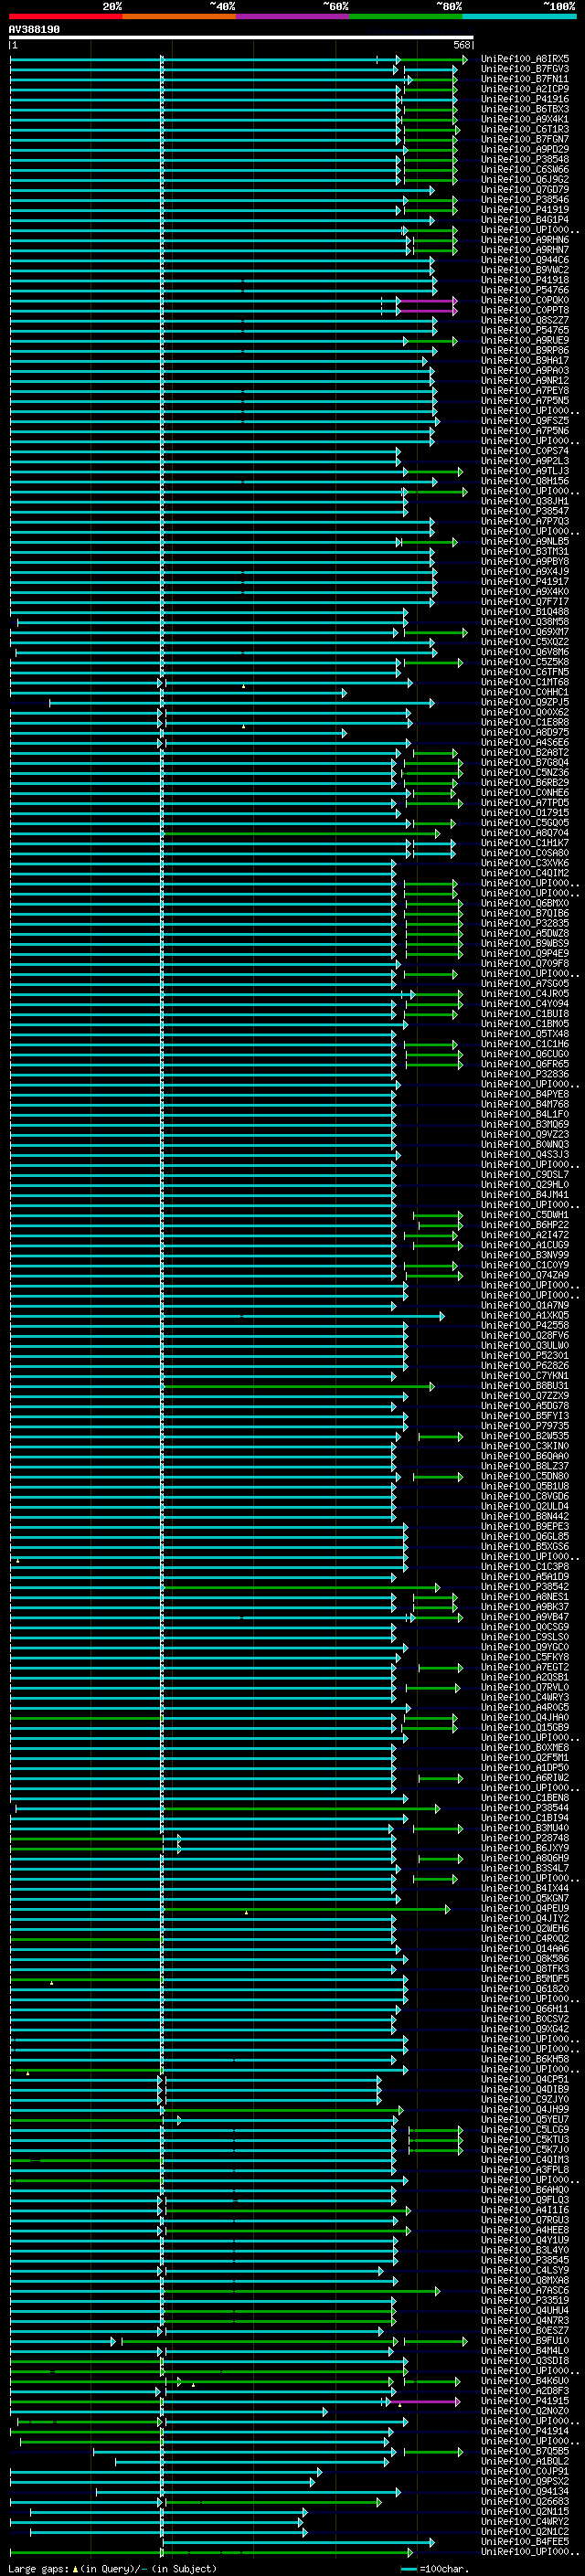
Task: Select the label UniRef100_Q69XM7
Action: (525, 632)
